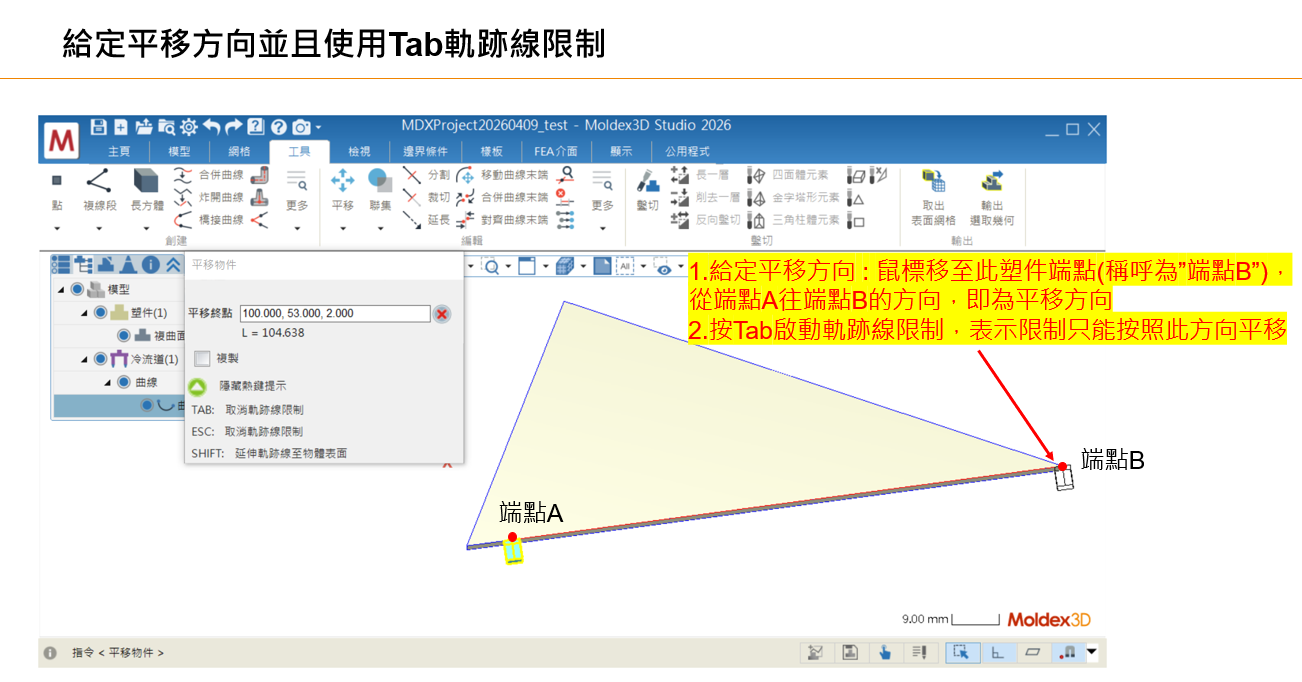Toggle 隱藏熱鍵提示 green arrow button
Image resolution: width=1302 pixels, height=682 pixels.
pos(198,385)
